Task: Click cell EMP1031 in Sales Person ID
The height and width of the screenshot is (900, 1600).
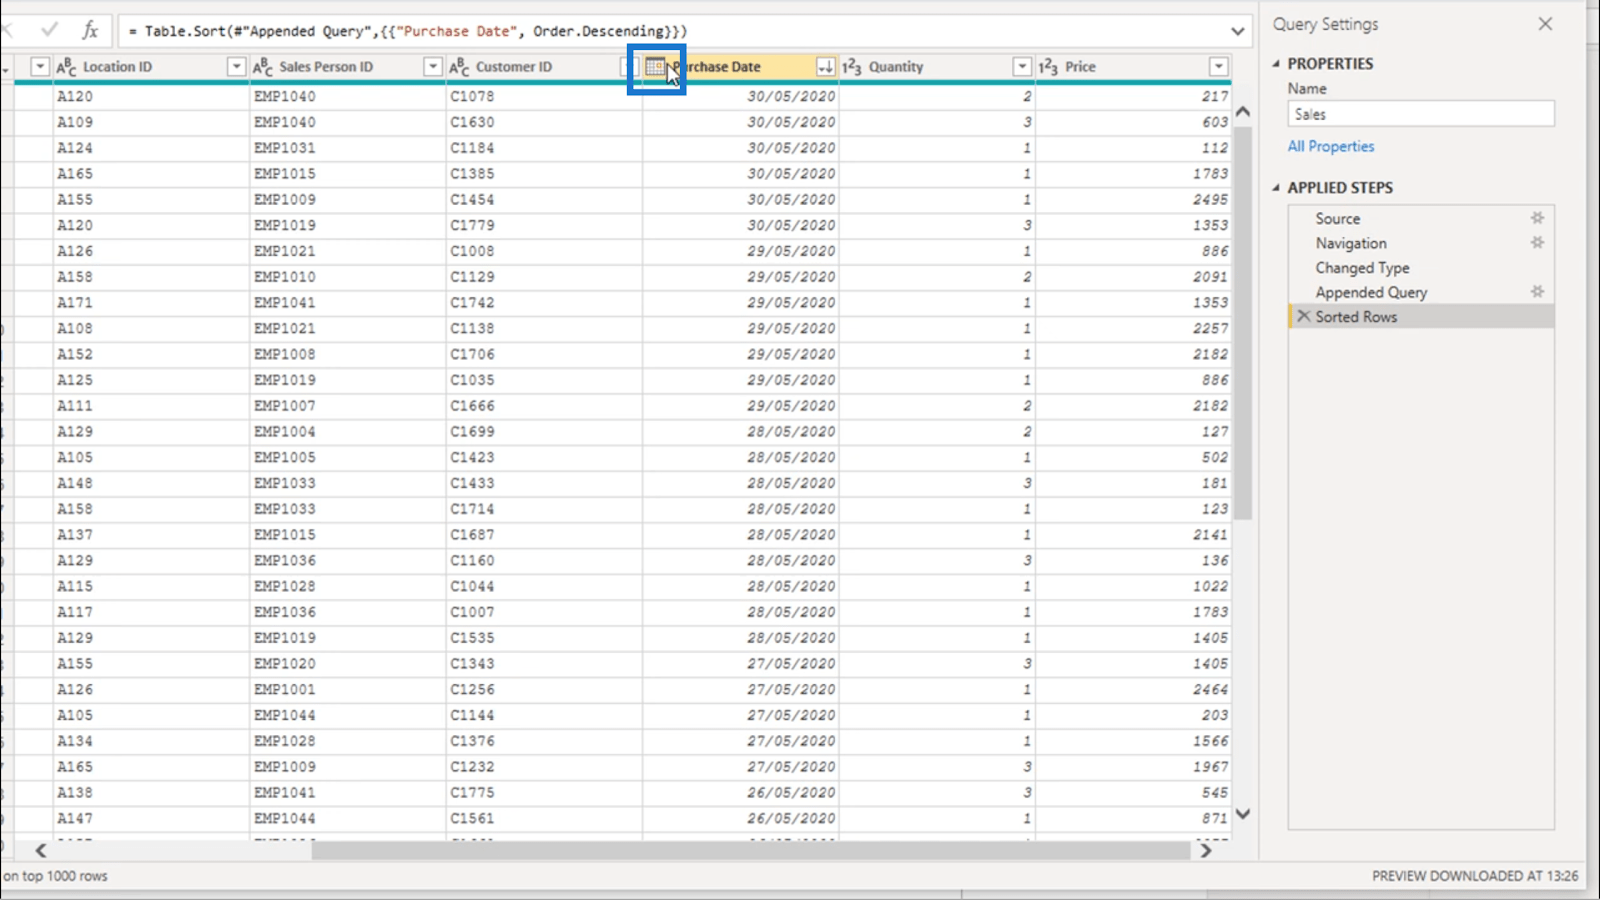Action: click(x=347, y=148)
